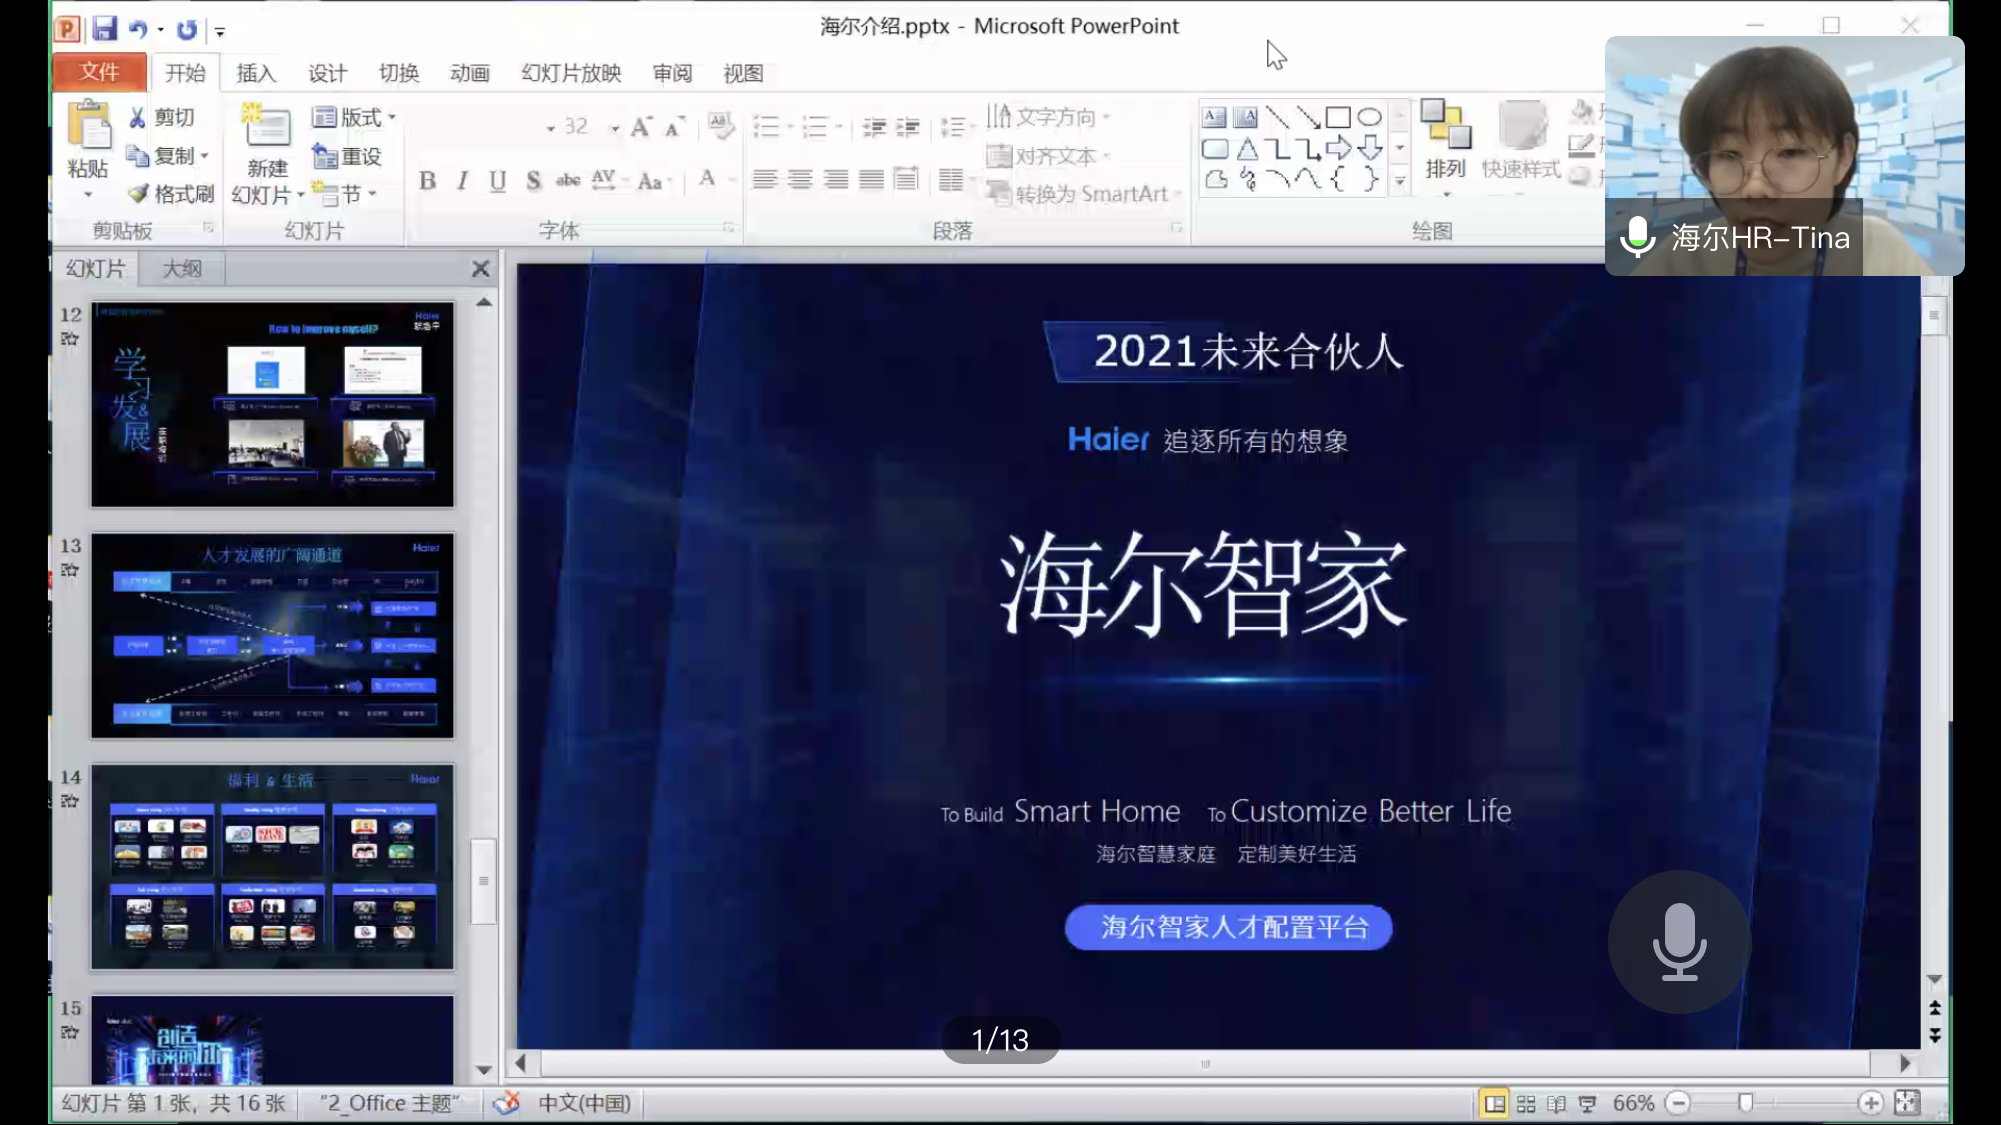Image resolution: width=2001 pixels, height=1125 pixels.
Task: Switch to Slide Sorter view in status bar
Action: 1525,1103
